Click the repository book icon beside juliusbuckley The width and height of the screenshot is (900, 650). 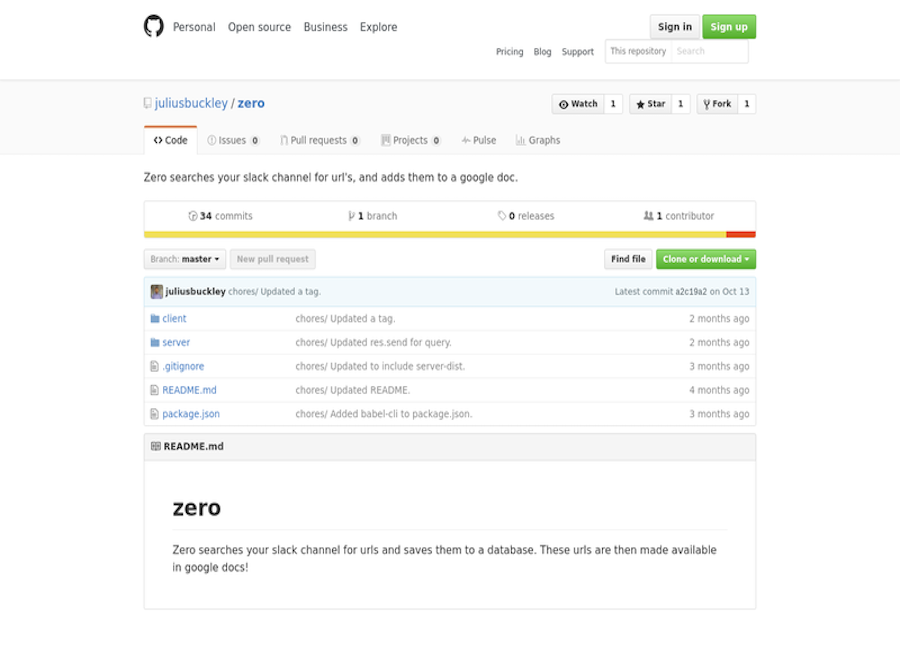[148, 103]
